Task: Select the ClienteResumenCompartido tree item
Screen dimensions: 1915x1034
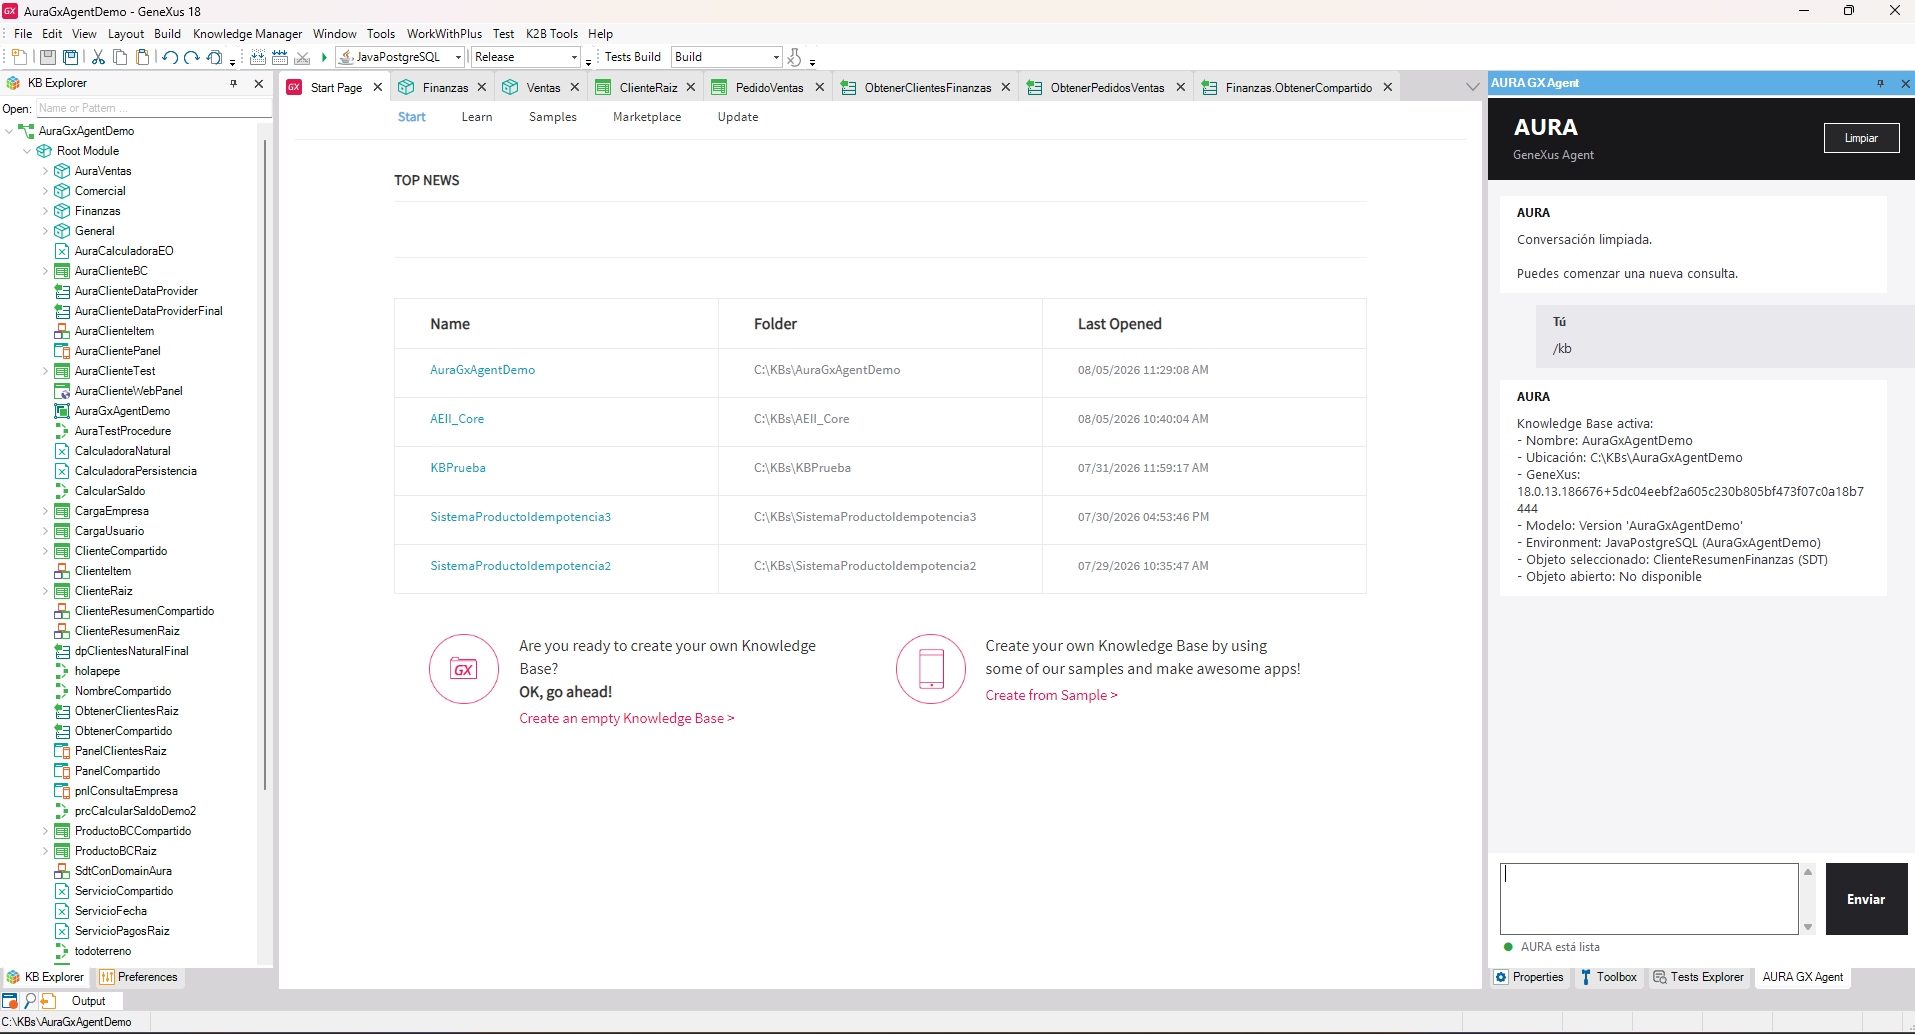Action: pyautogui.click(x=144, y=611)
